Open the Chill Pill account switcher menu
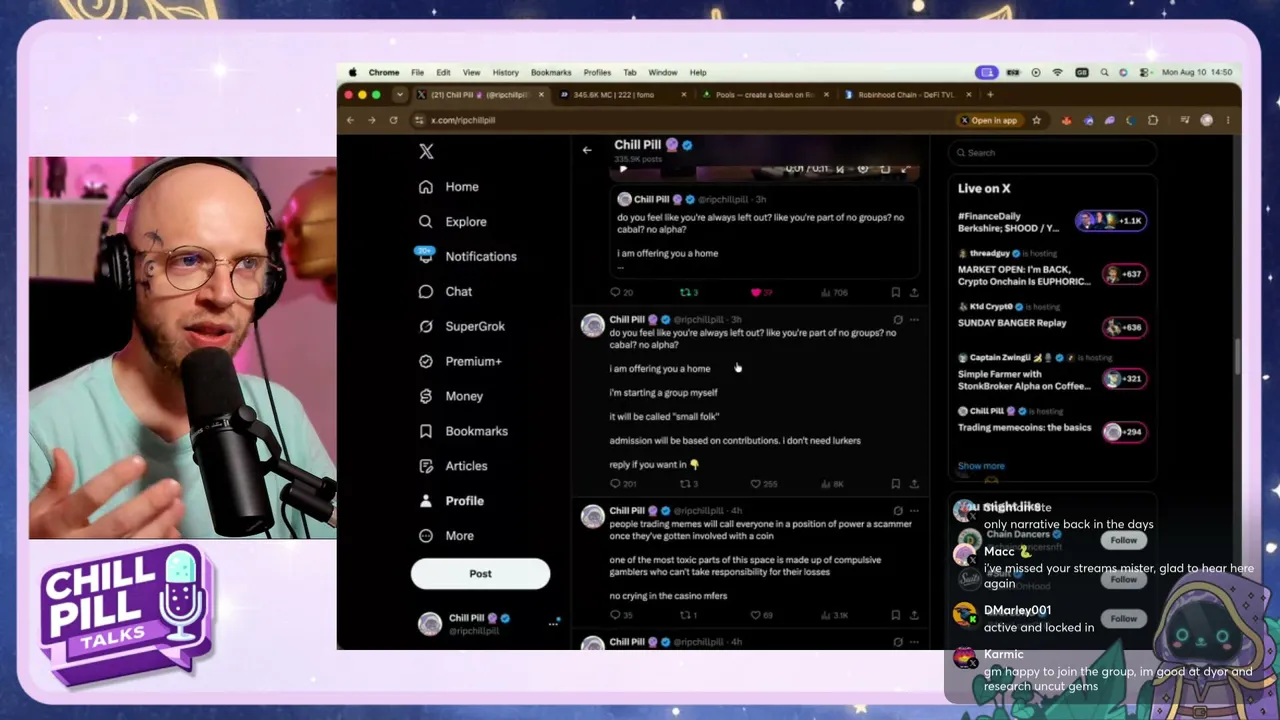The image size is (1280, 720). 488,624
